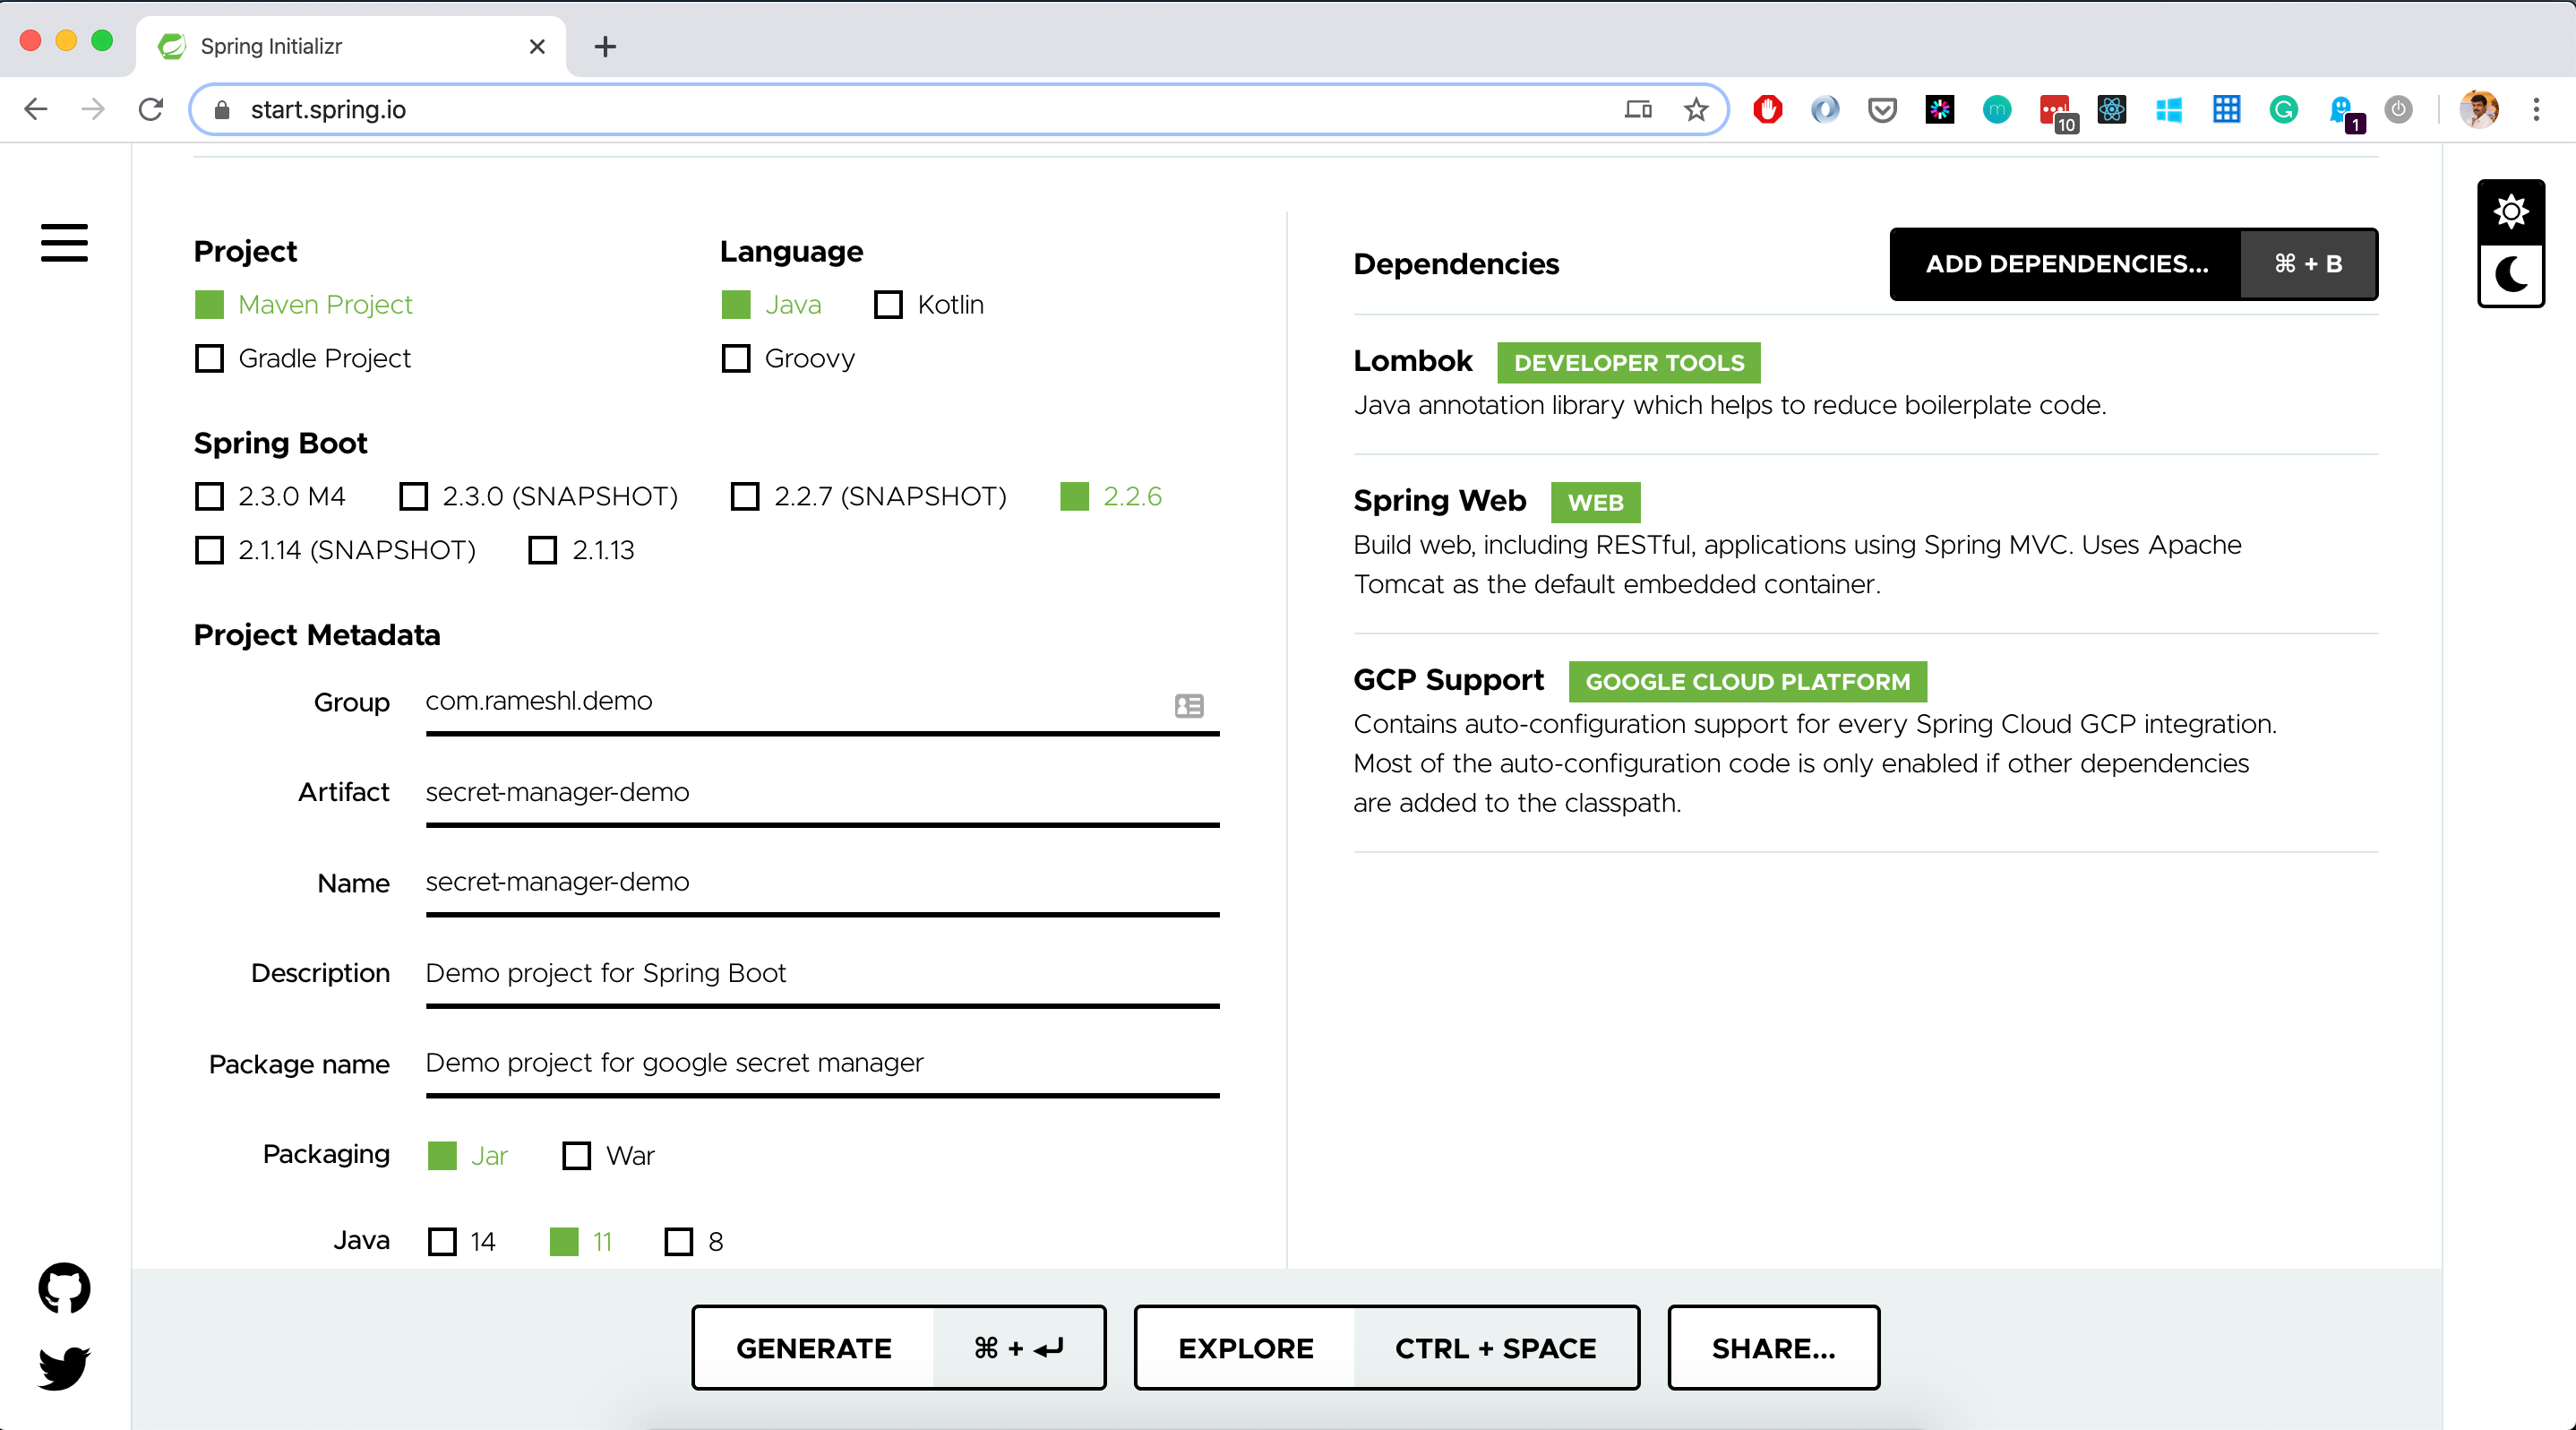Select Gradle Project as project type
Image resolution: width=2576 pixels, height=1430 pixels.
click(208, 358)
